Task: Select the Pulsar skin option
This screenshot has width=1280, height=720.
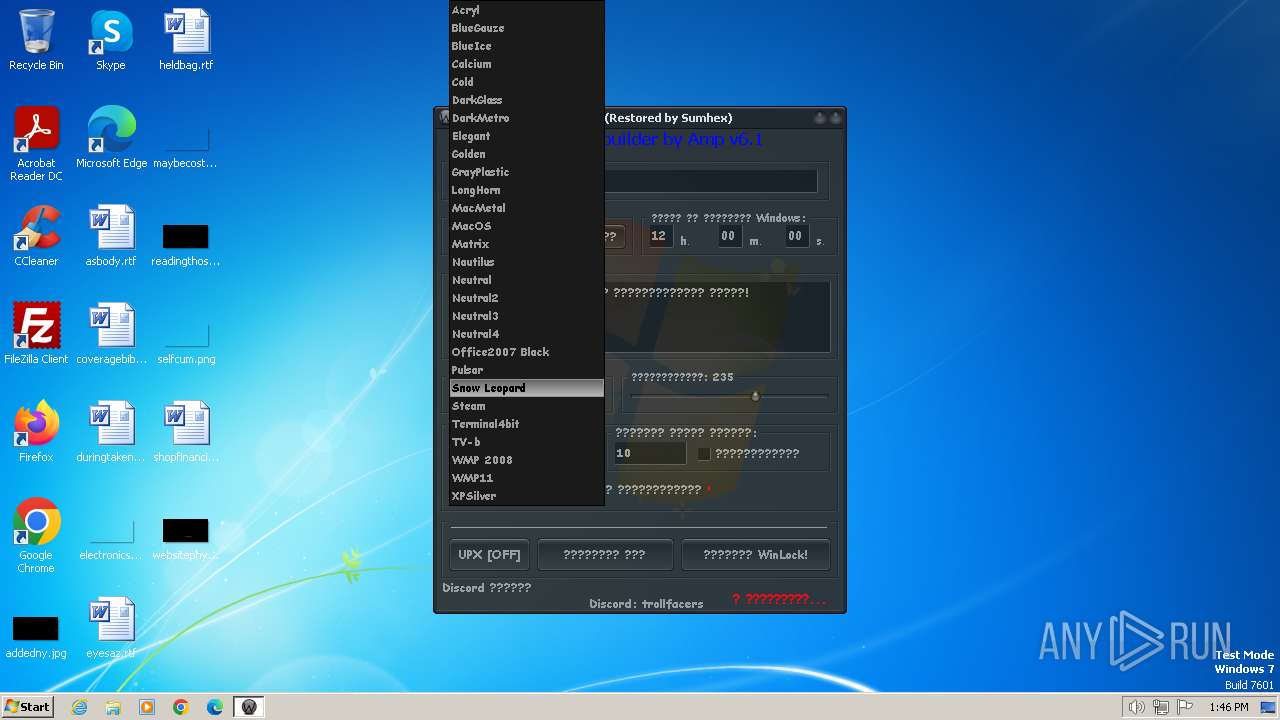Action: tap(527, 370)
